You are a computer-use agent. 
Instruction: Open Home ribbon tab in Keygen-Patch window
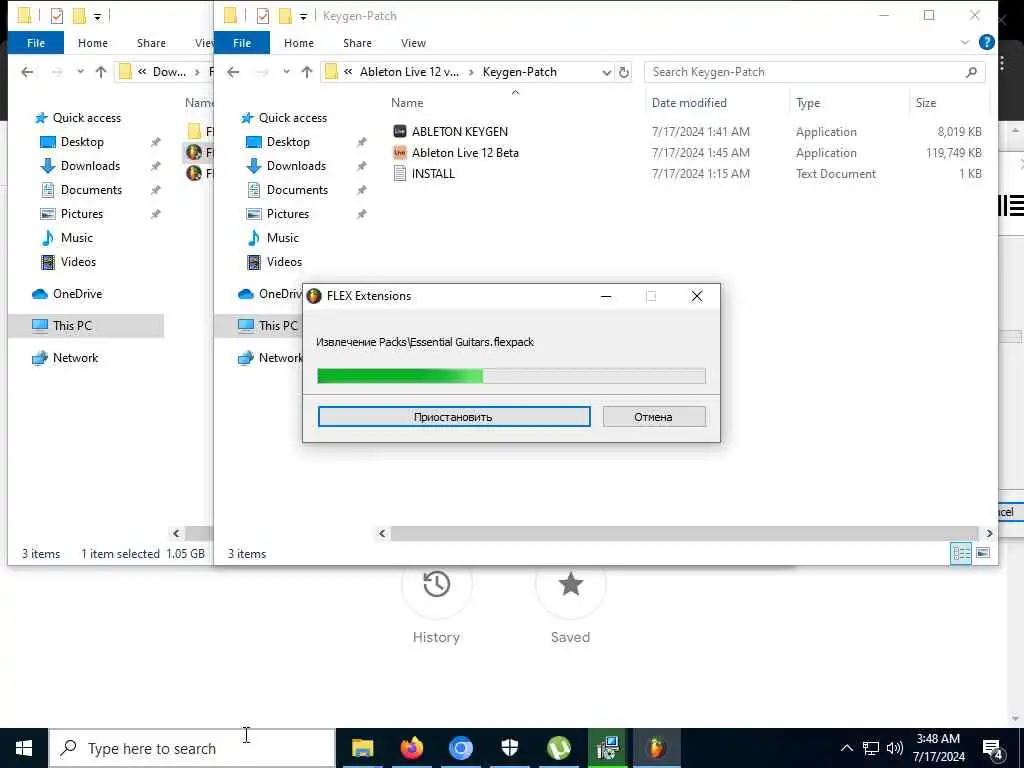tap(298, 43)
